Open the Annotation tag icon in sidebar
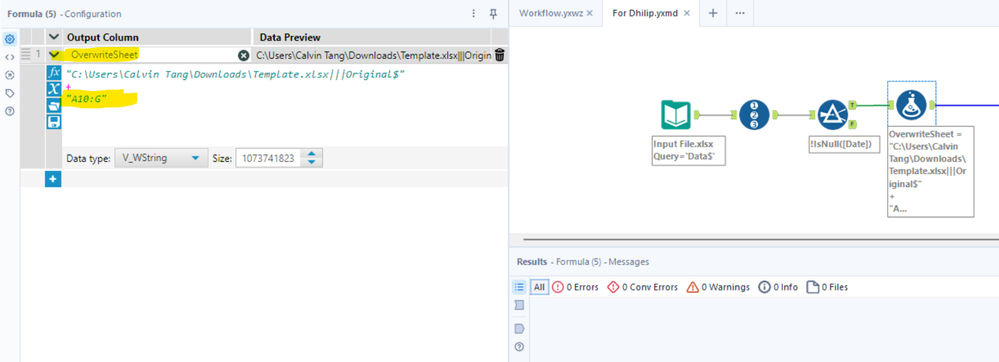The width and height of the screenshot is (999, 362). [x=10, y=93]
